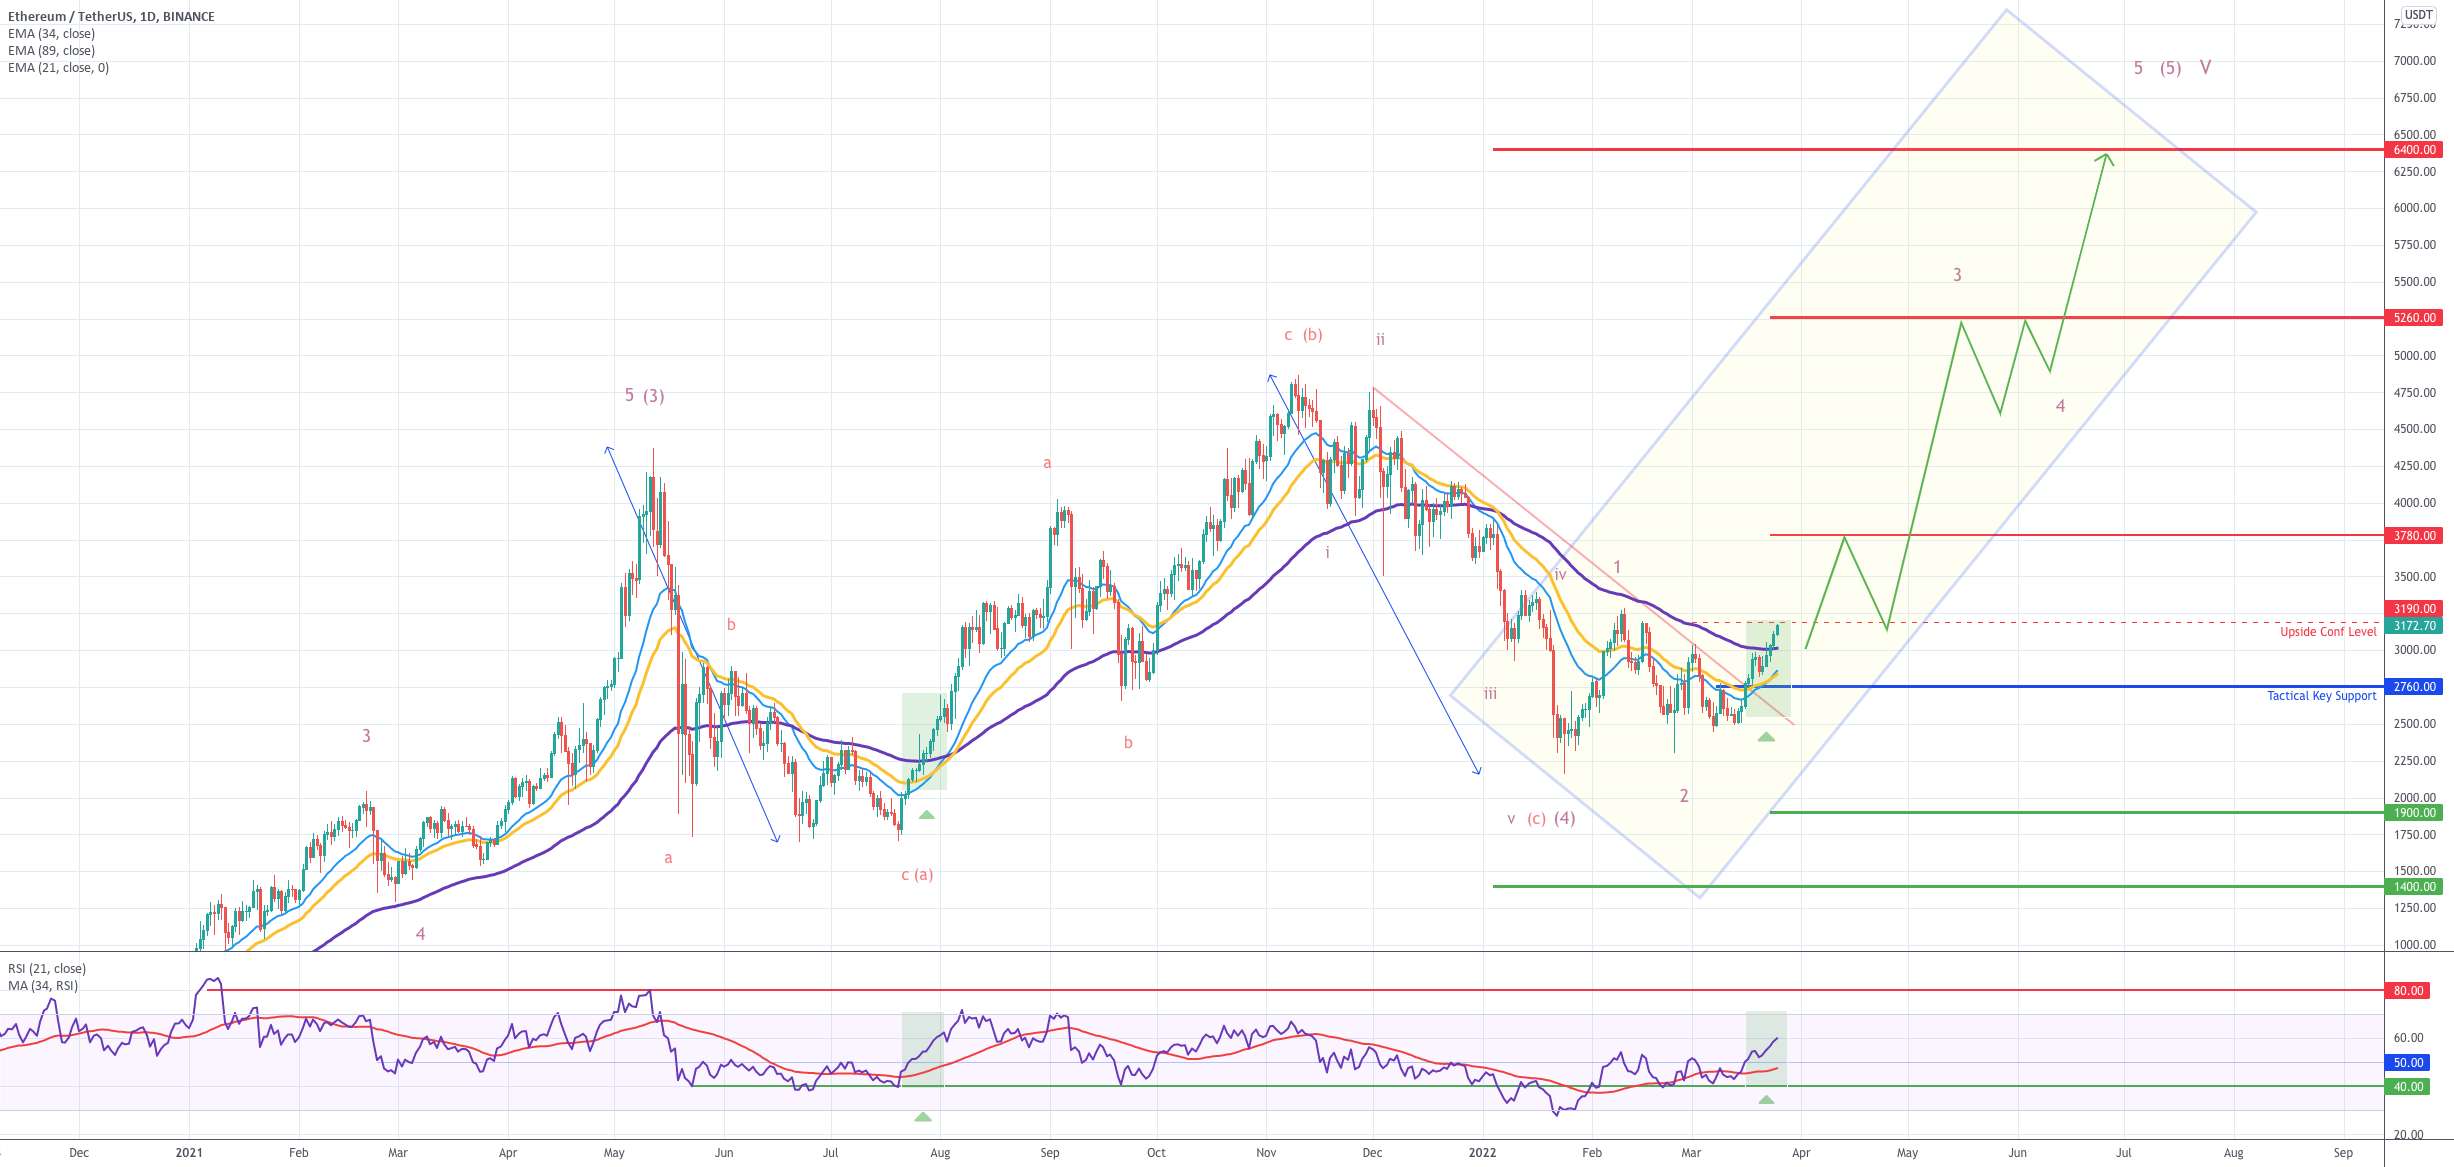Click the '2' wave label below March 2022
The height and width of the screenshot is (1167, 2454).
pyautogui.click(x=1684, y=796)
